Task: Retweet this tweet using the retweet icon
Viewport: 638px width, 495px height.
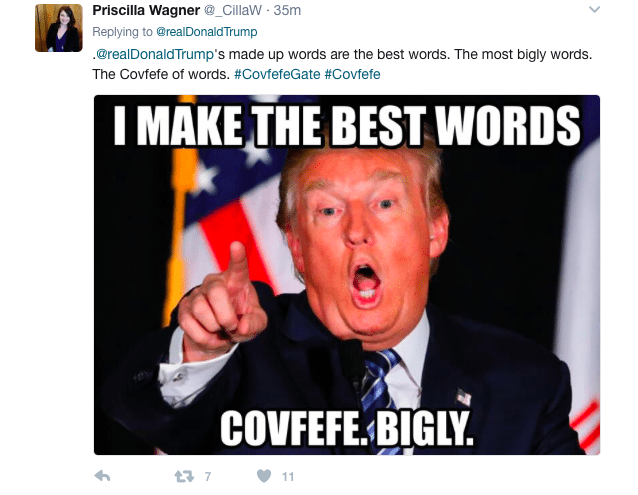Action: coord(184,476)
